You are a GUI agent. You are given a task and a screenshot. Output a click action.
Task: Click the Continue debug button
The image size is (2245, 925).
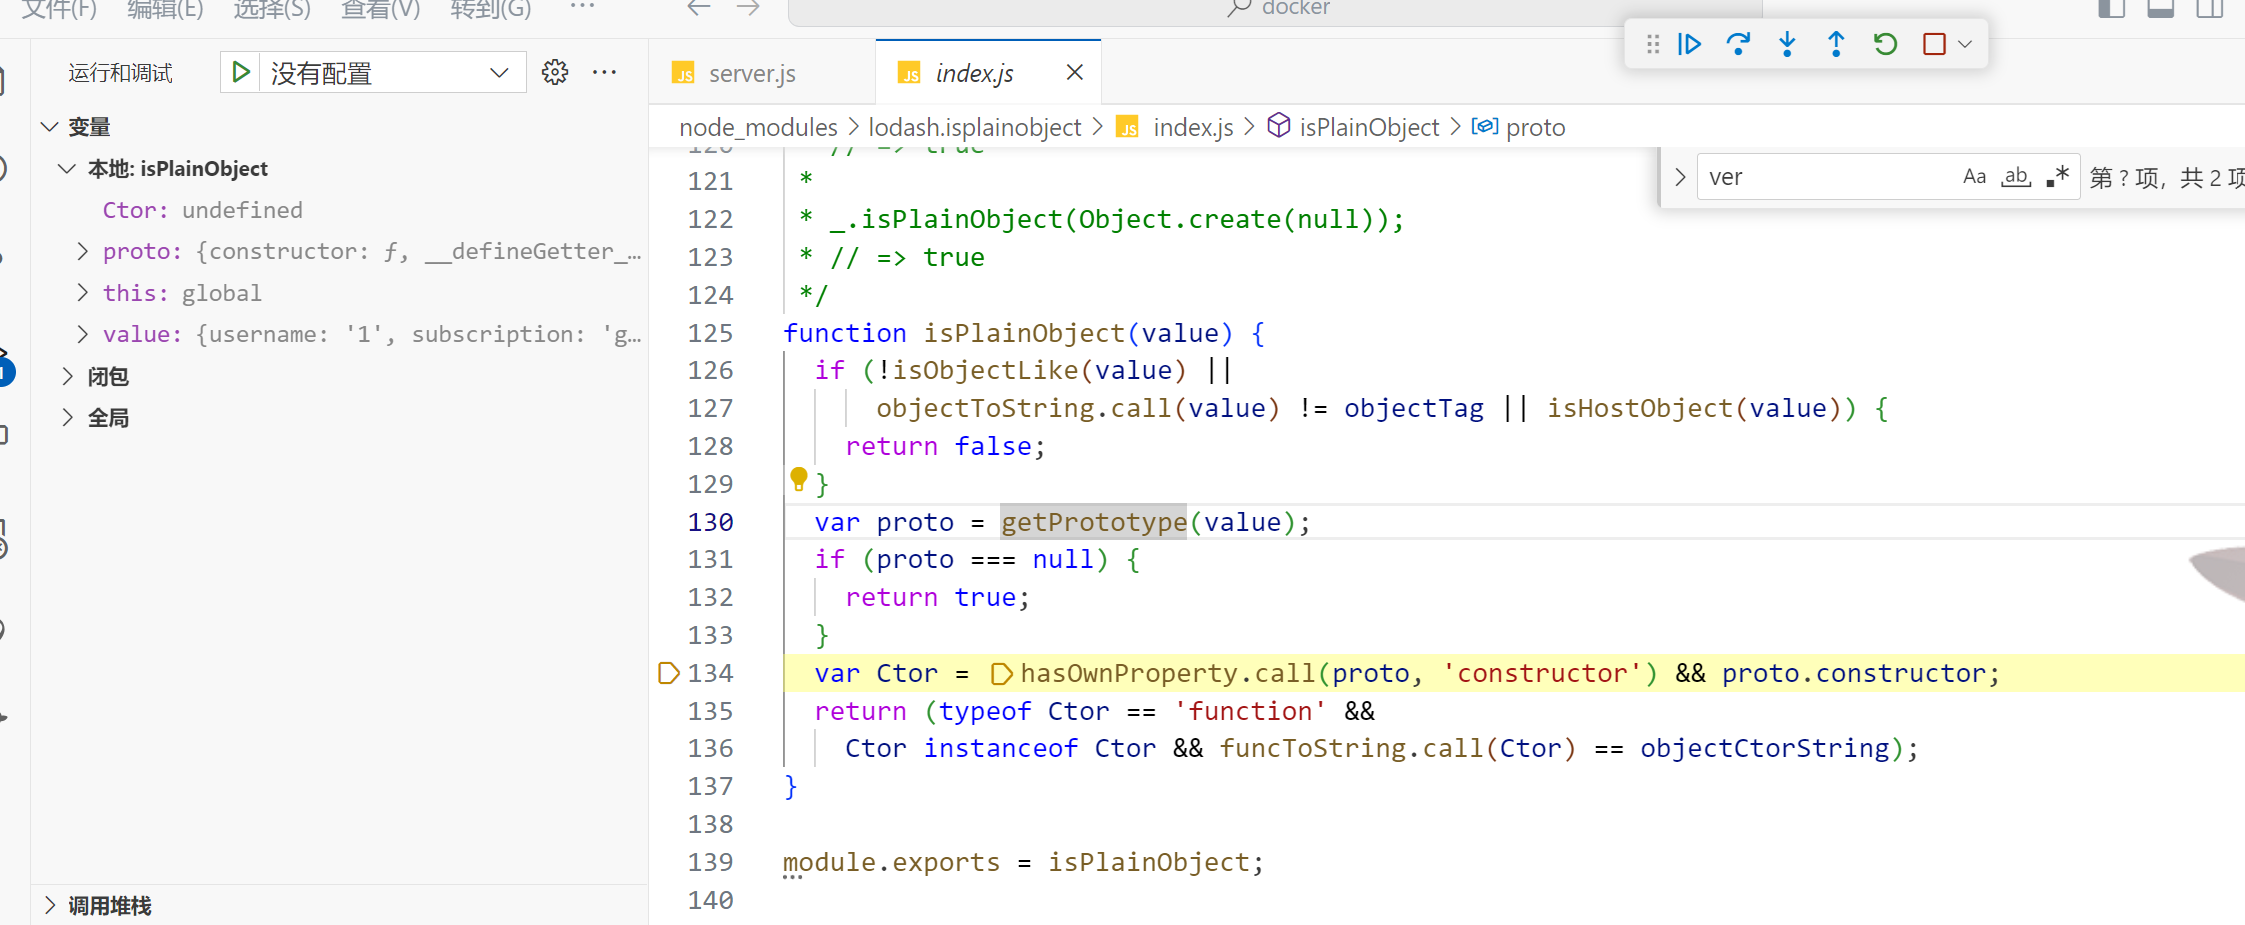click(x=1689, y=44)
